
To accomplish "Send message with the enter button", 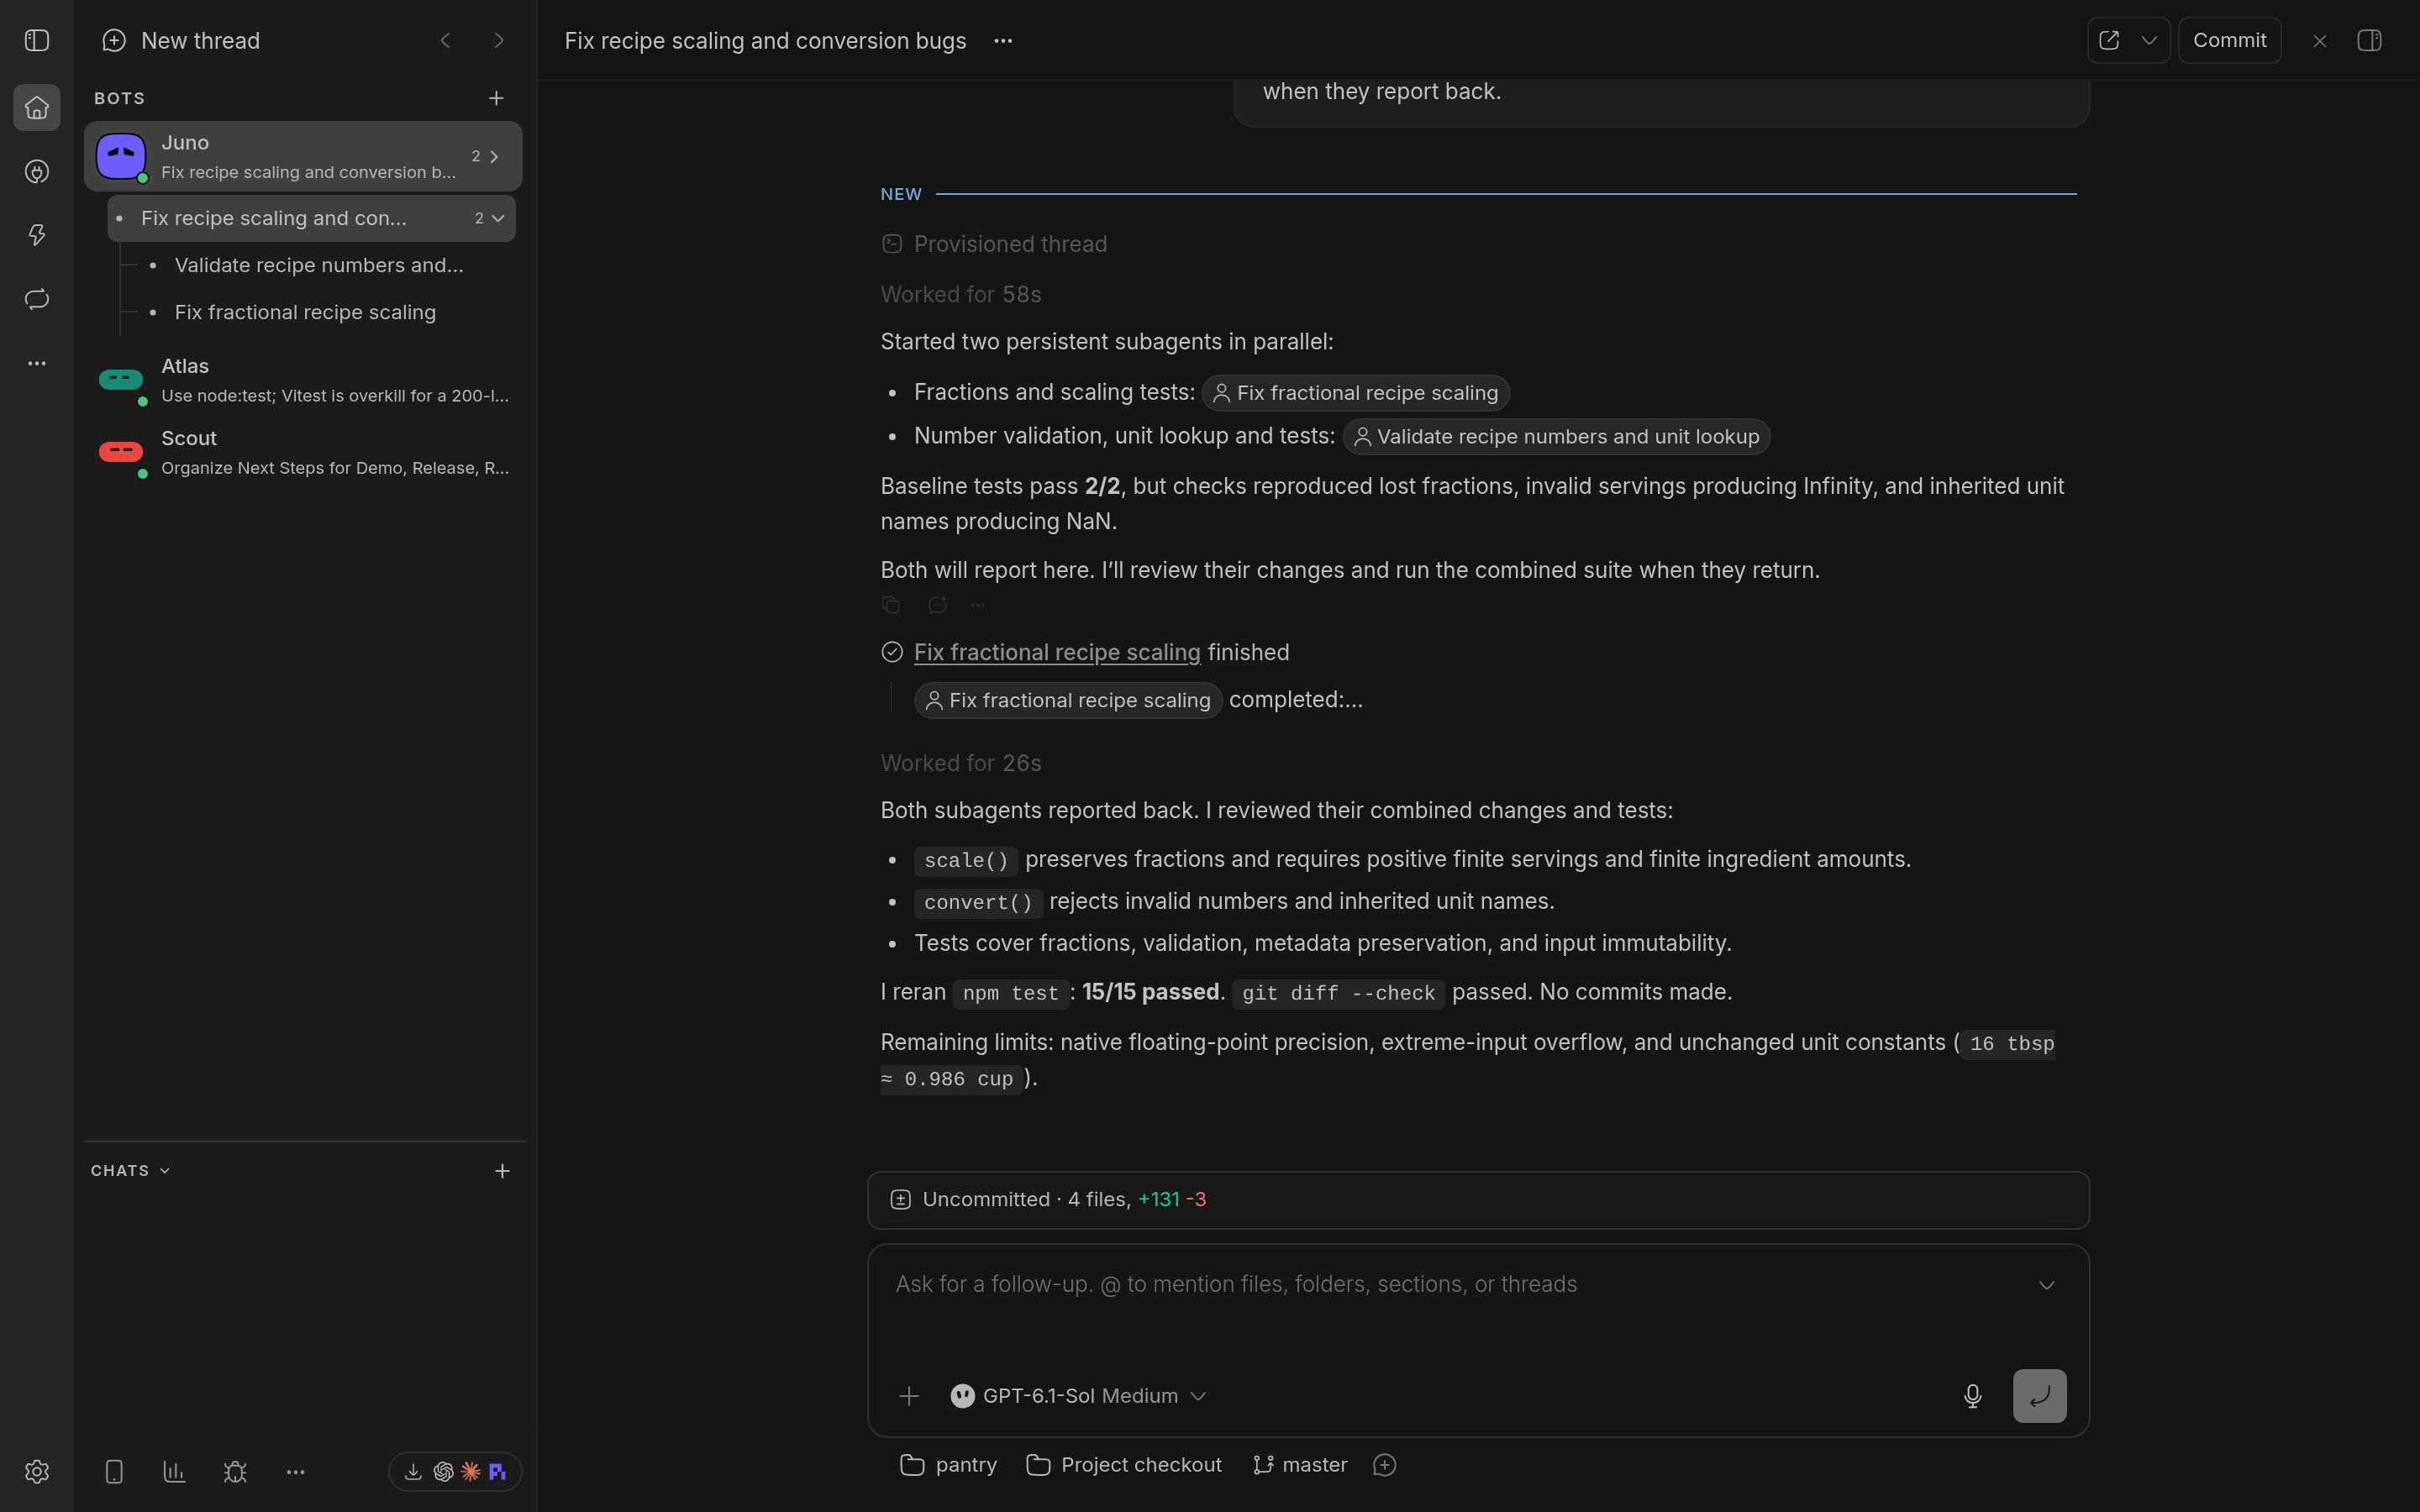I will tap(2039, 1395).
